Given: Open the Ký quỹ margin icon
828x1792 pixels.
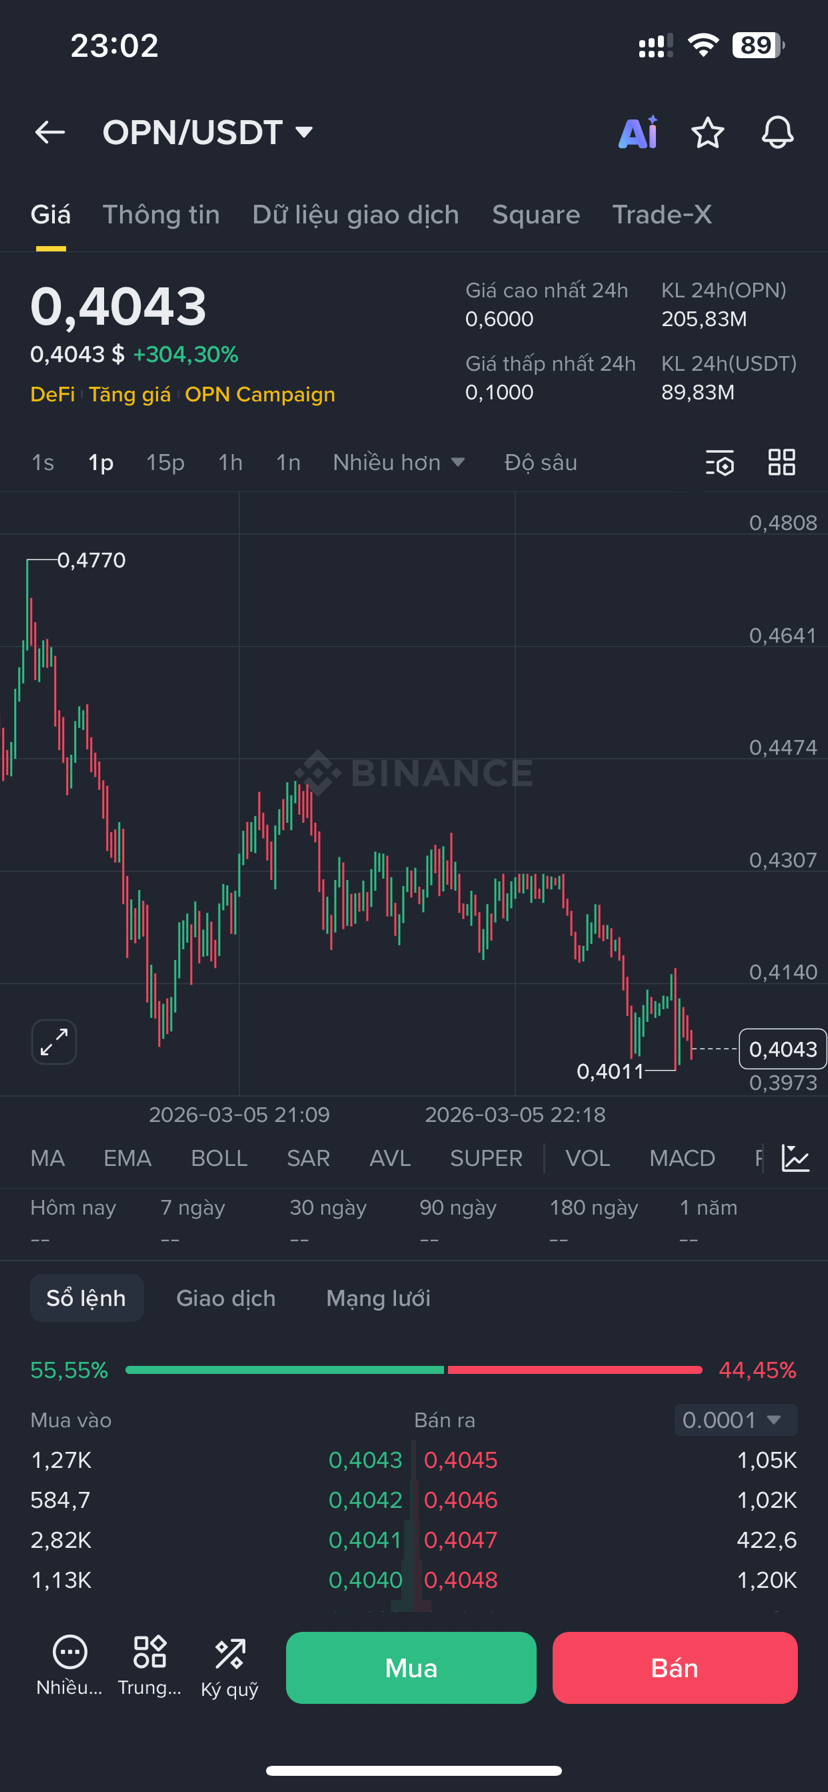Looking at the screenshot, I should point(230,1669).
